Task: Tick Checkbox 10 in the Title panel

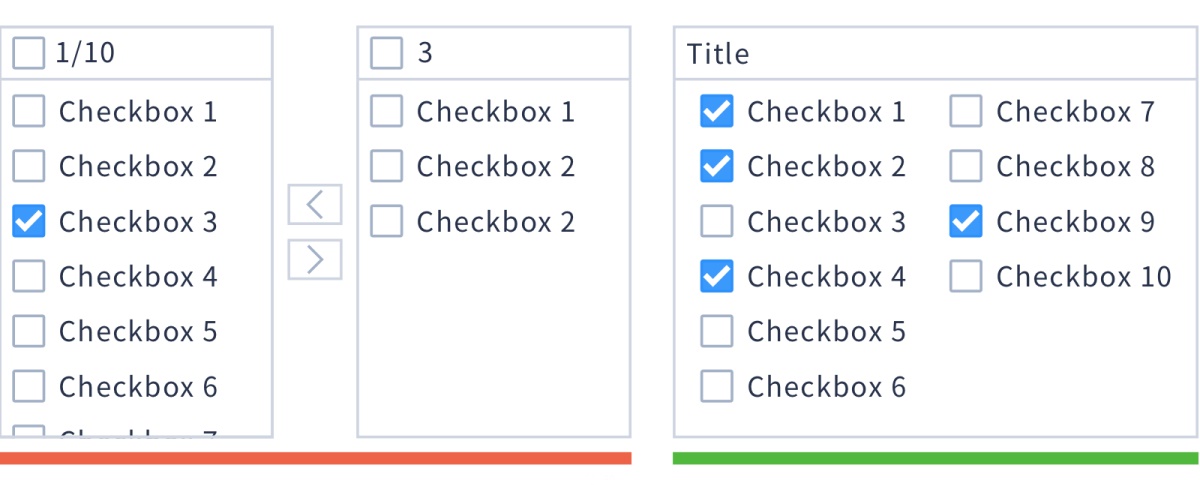Action: (x=965, y=276)
